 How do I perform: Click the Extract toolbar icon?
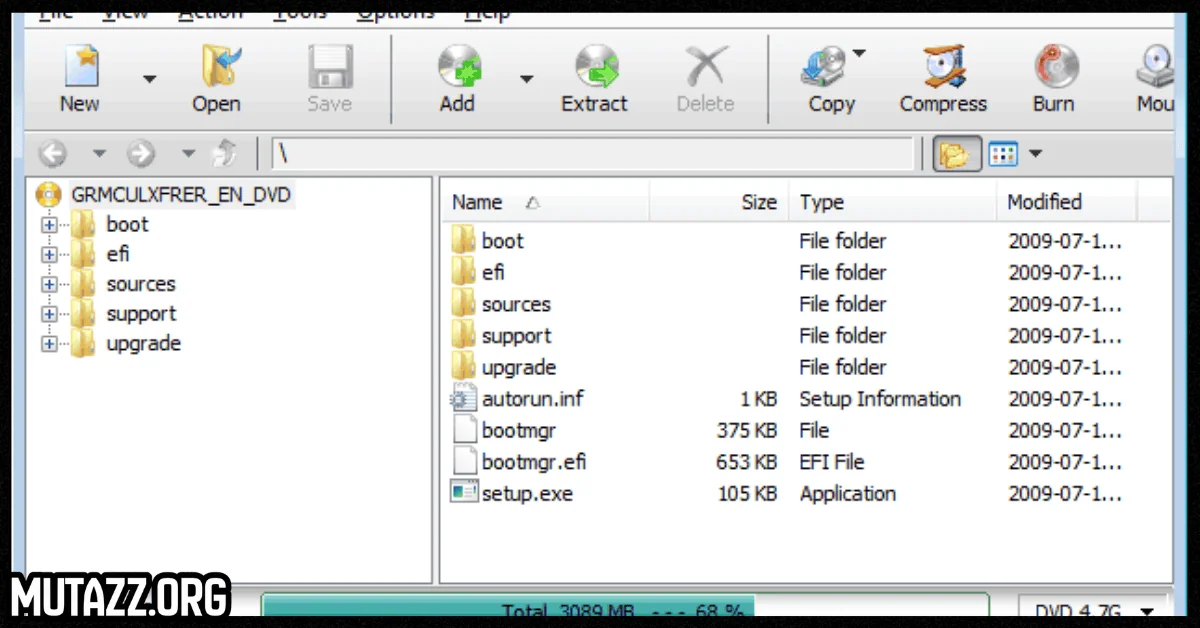pyautogui.click(x=594, y=68)
